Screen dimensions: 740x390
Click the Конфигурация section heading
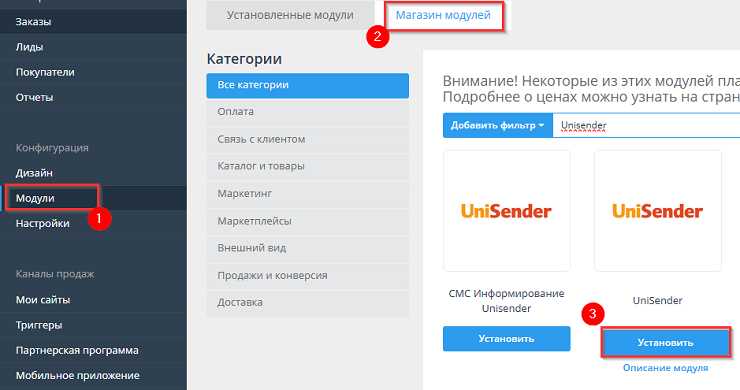point(52,148)
